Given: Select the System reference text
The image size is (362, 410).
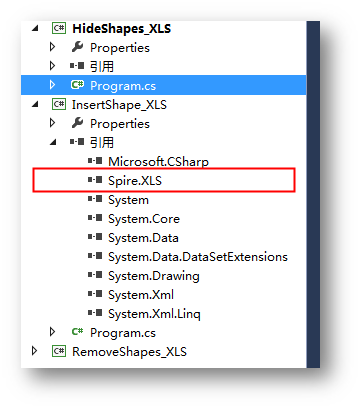Looking at the screenshot, I should tap(128, 200).
